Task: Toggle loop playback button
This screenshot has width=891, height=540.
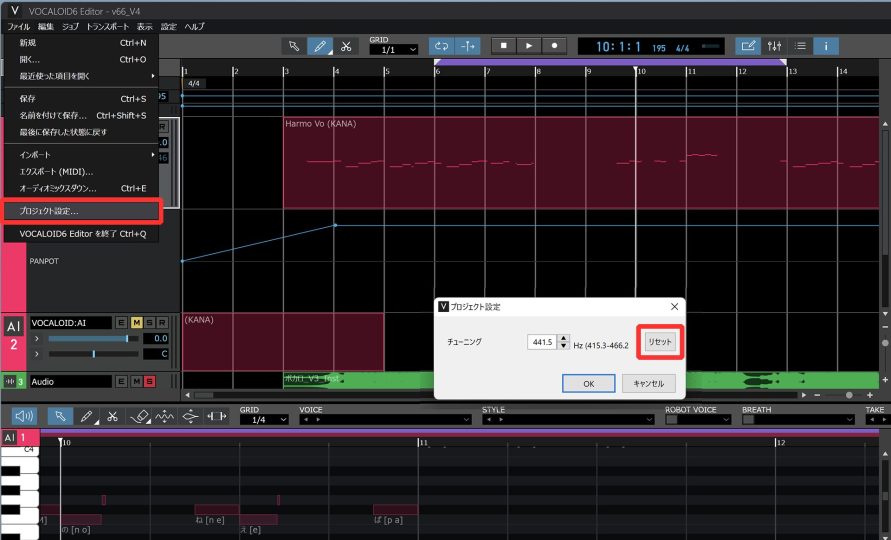Action: click(x=441, y=46)
